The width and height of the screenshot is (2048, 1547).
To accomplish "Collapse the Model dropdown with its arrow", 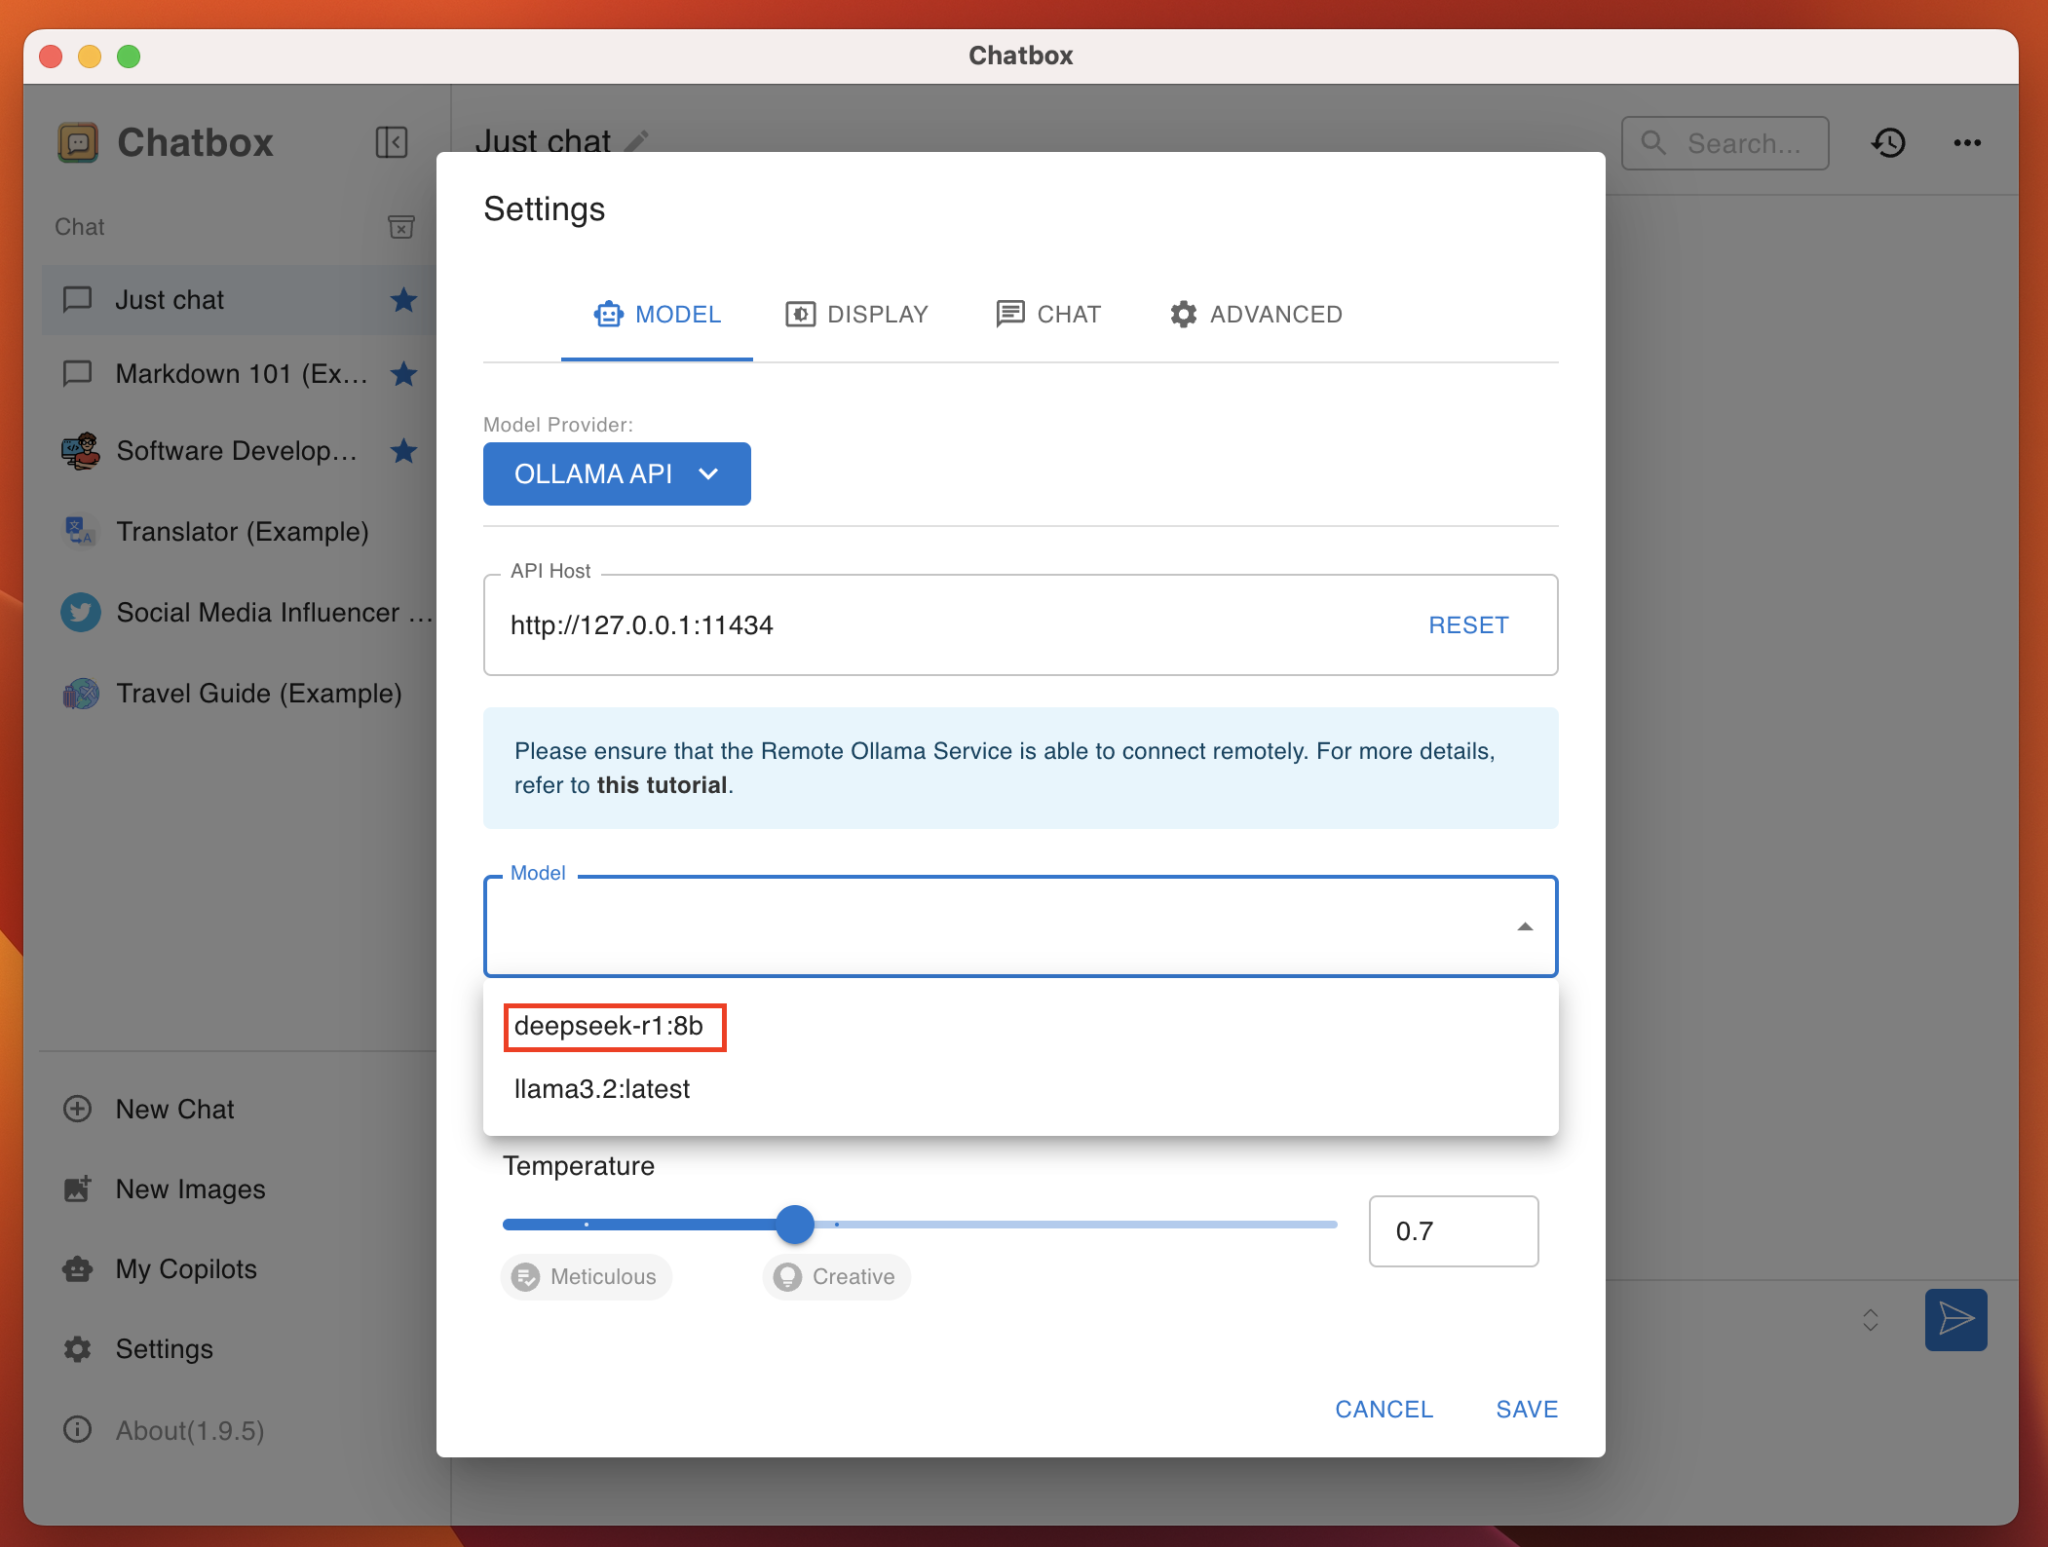I will tap(1524, 926).
